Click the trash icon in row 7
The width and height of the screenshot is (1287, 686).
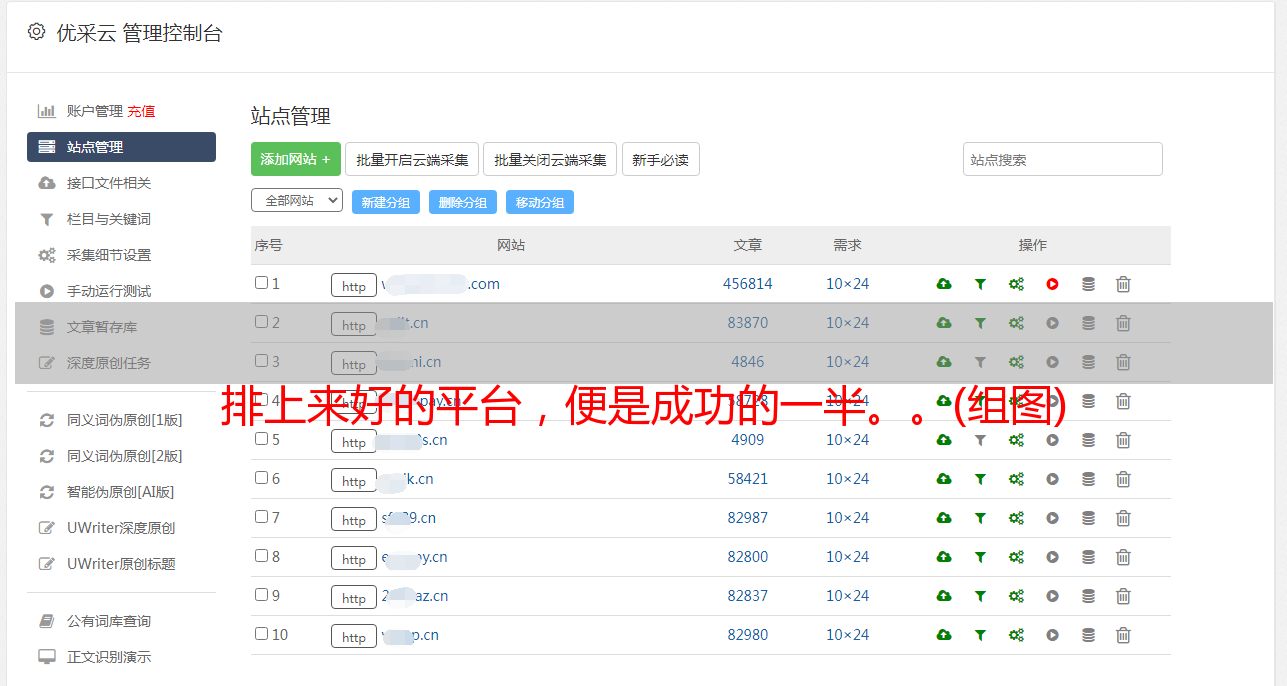pos(1123,518)
